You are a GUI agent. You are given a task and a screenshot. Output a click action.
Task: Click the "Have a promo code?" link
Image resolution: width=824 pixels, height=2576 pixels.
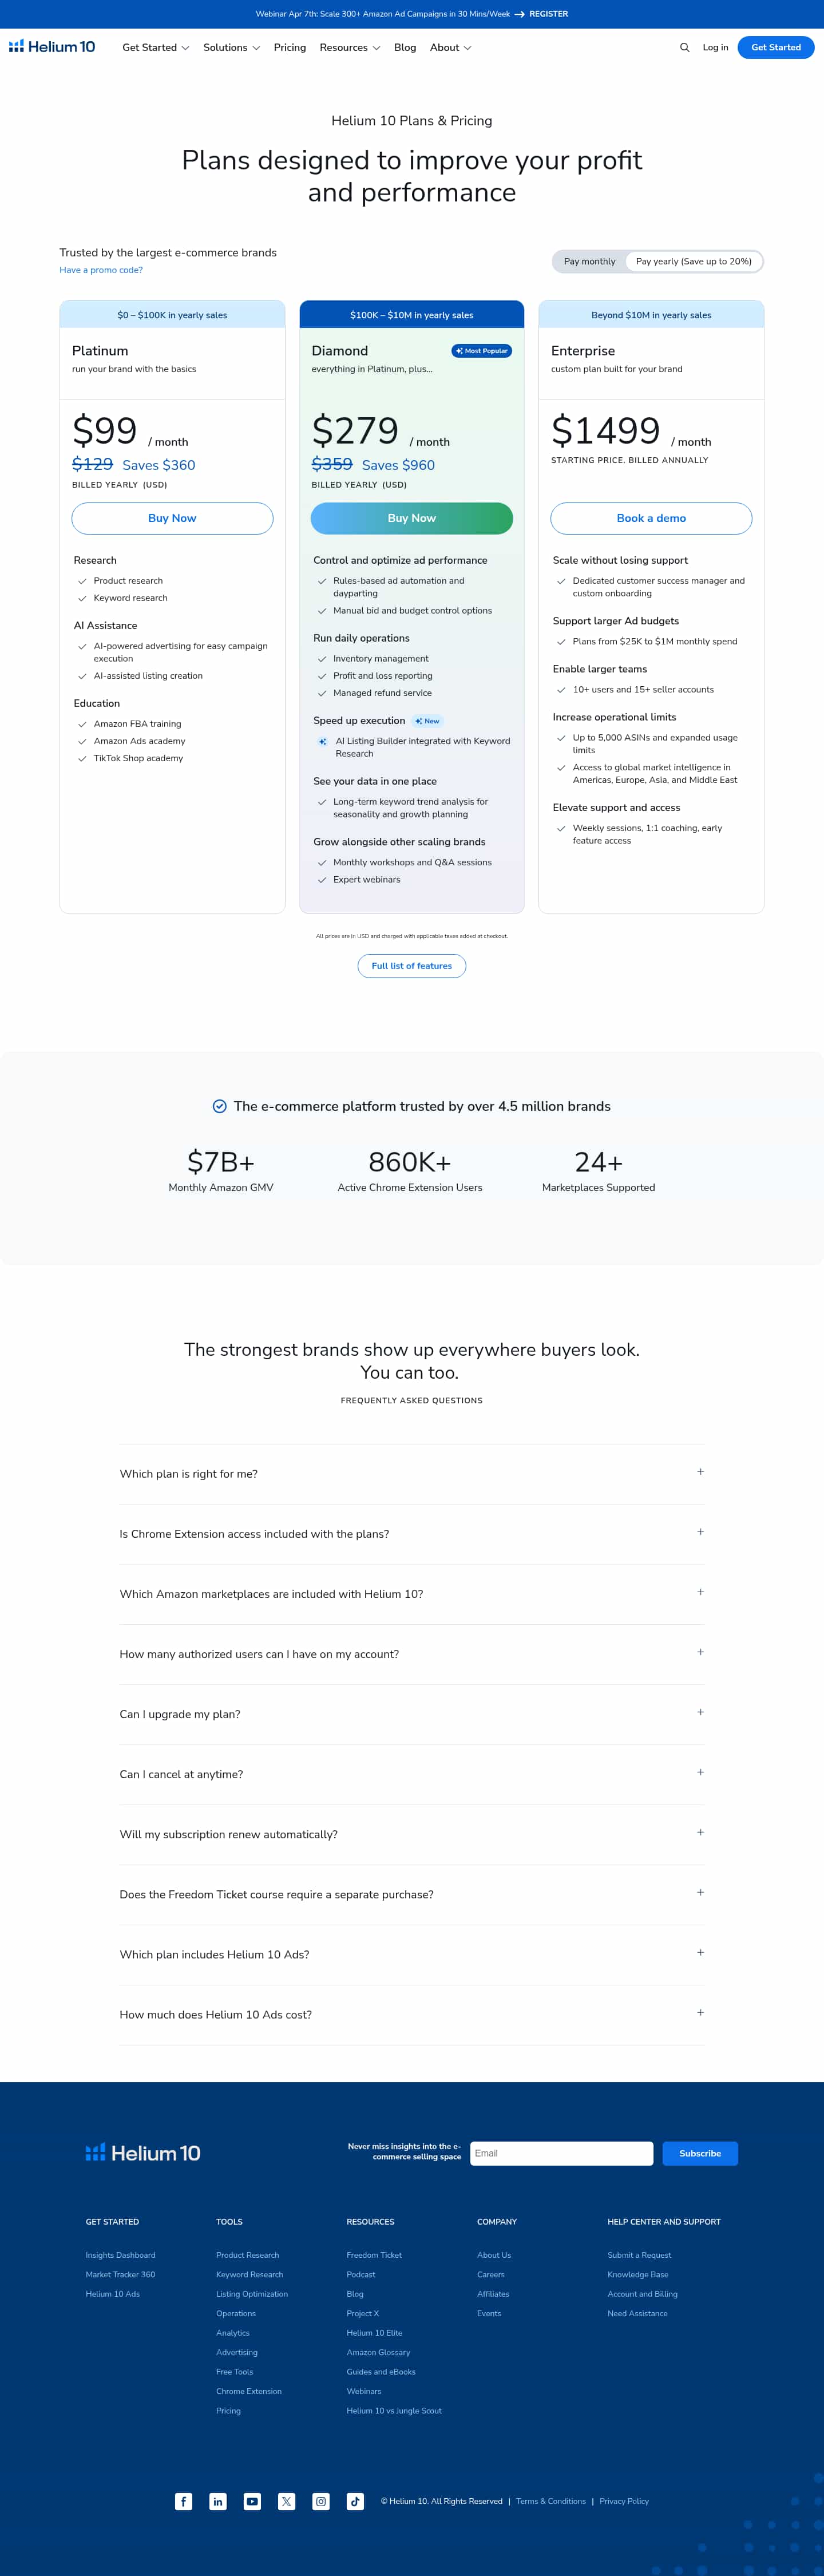point(101,270)
